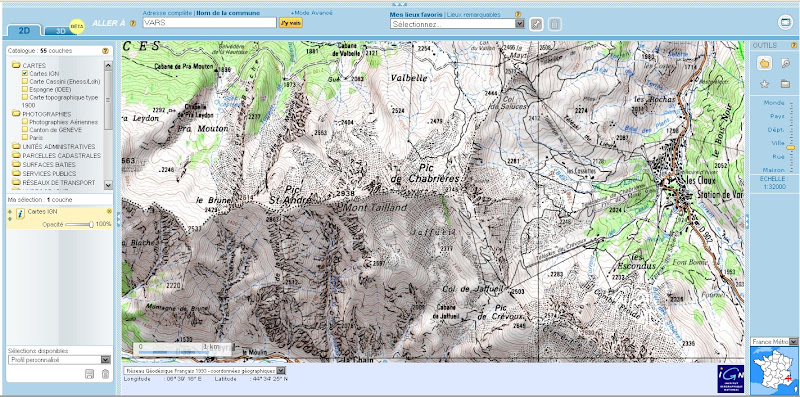Click the J'y vais button

(290, 22)
